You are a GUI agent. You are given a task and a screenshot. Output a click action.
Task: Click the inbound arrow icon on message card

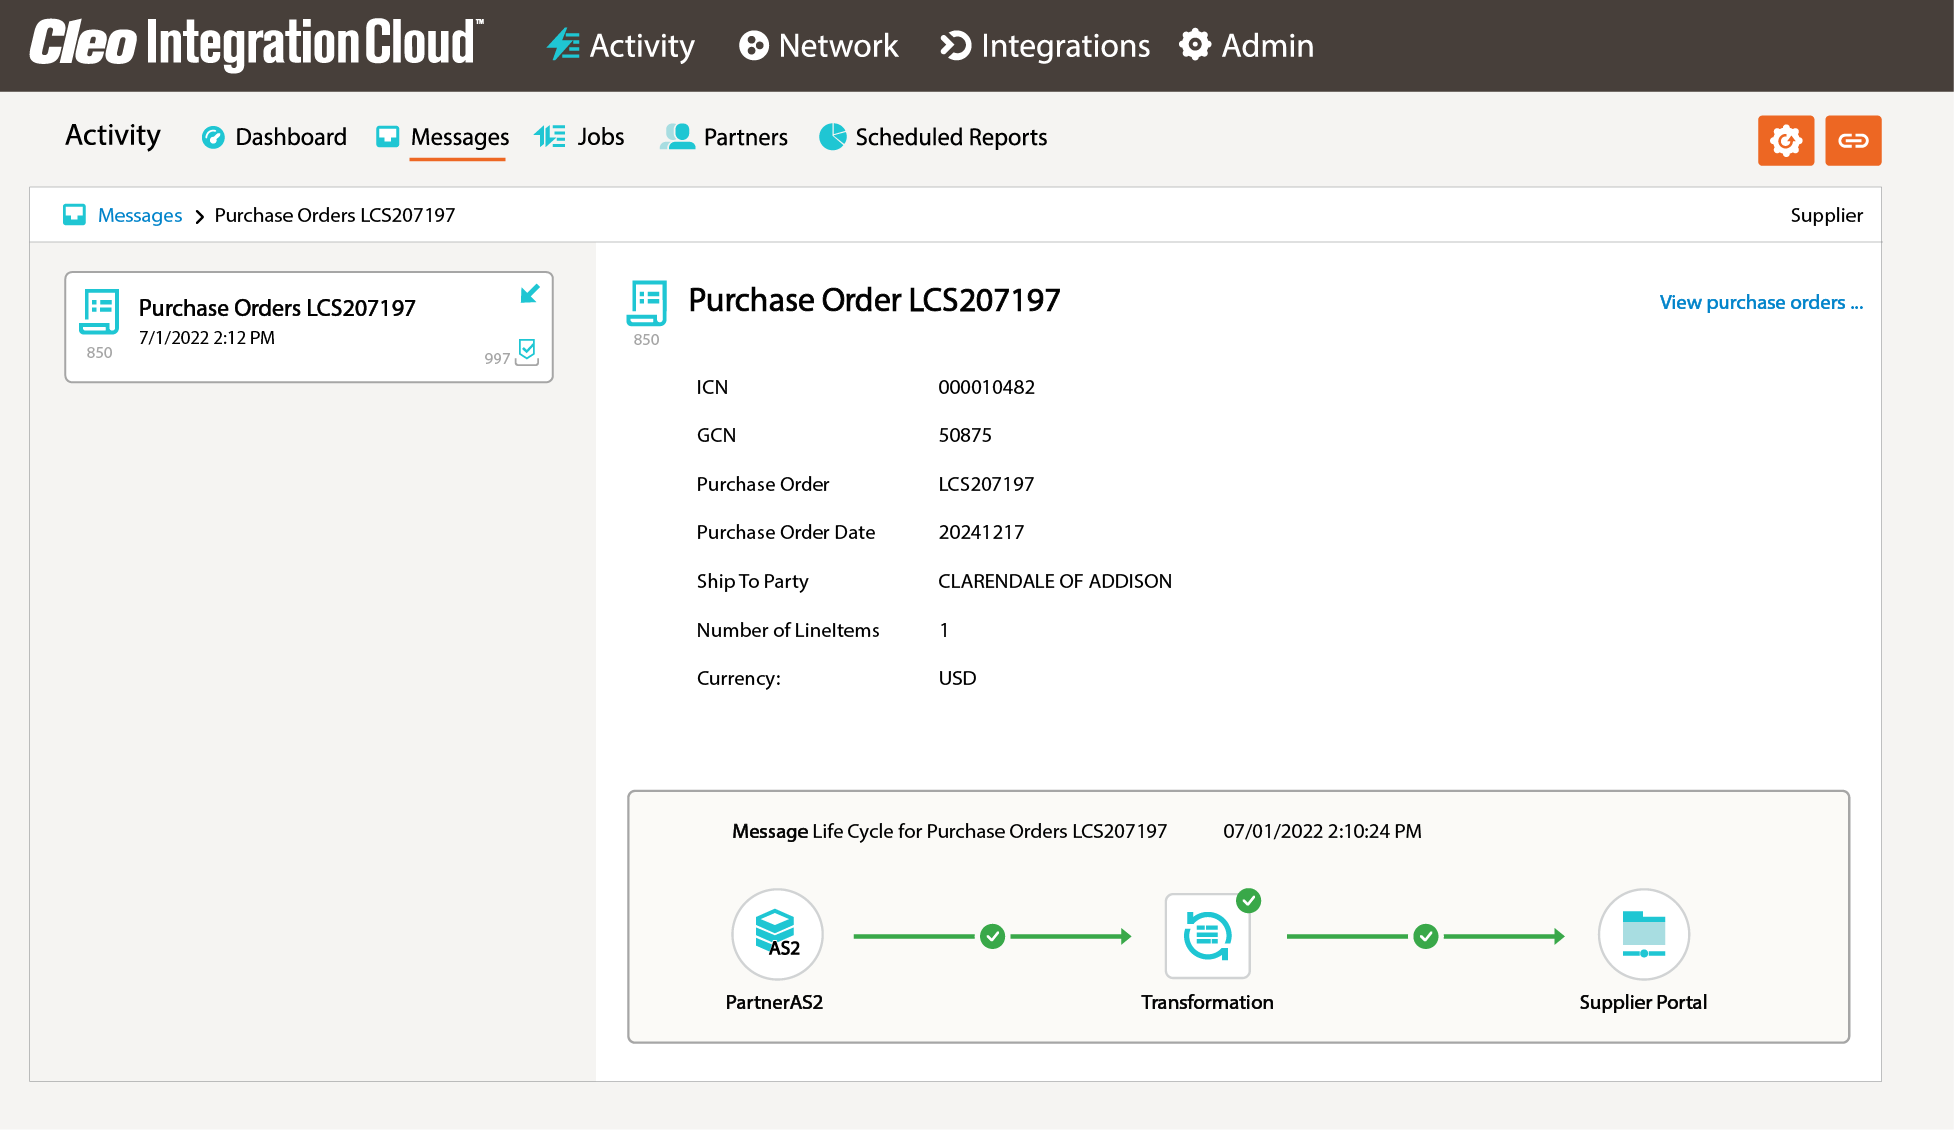coord(530,294)
